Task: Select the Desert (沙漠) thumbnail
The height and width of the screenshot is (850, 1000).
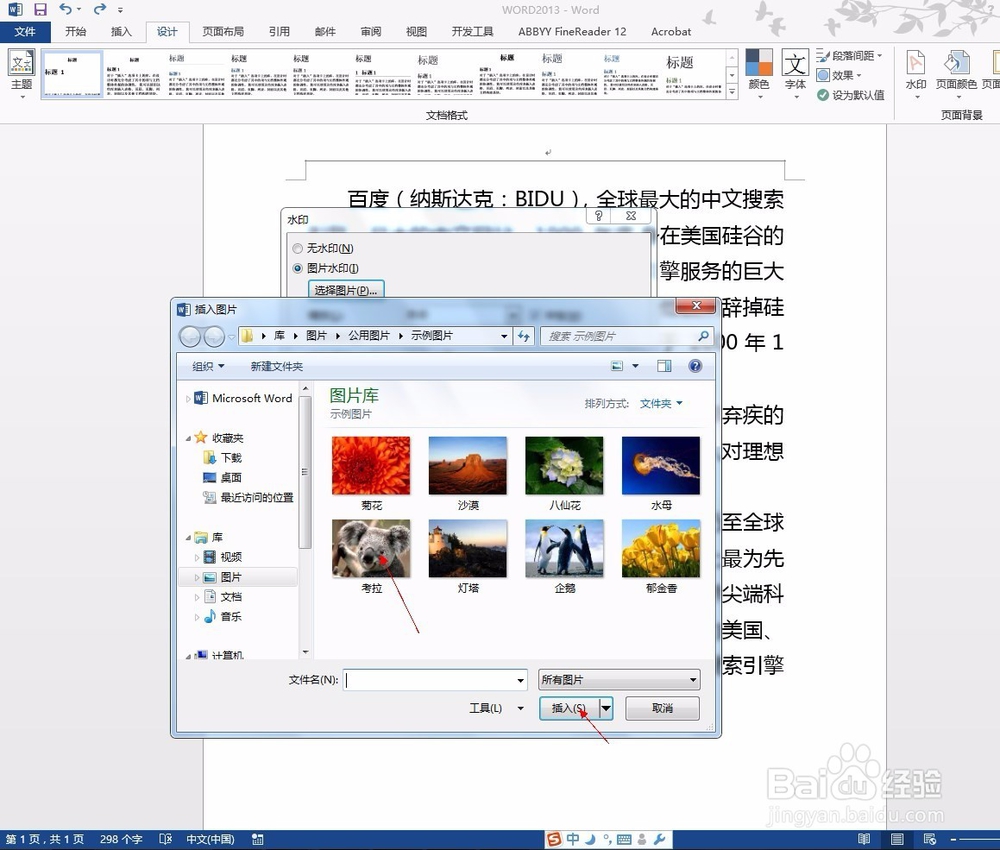Action: pyautogui.click(x=467, y=466)
